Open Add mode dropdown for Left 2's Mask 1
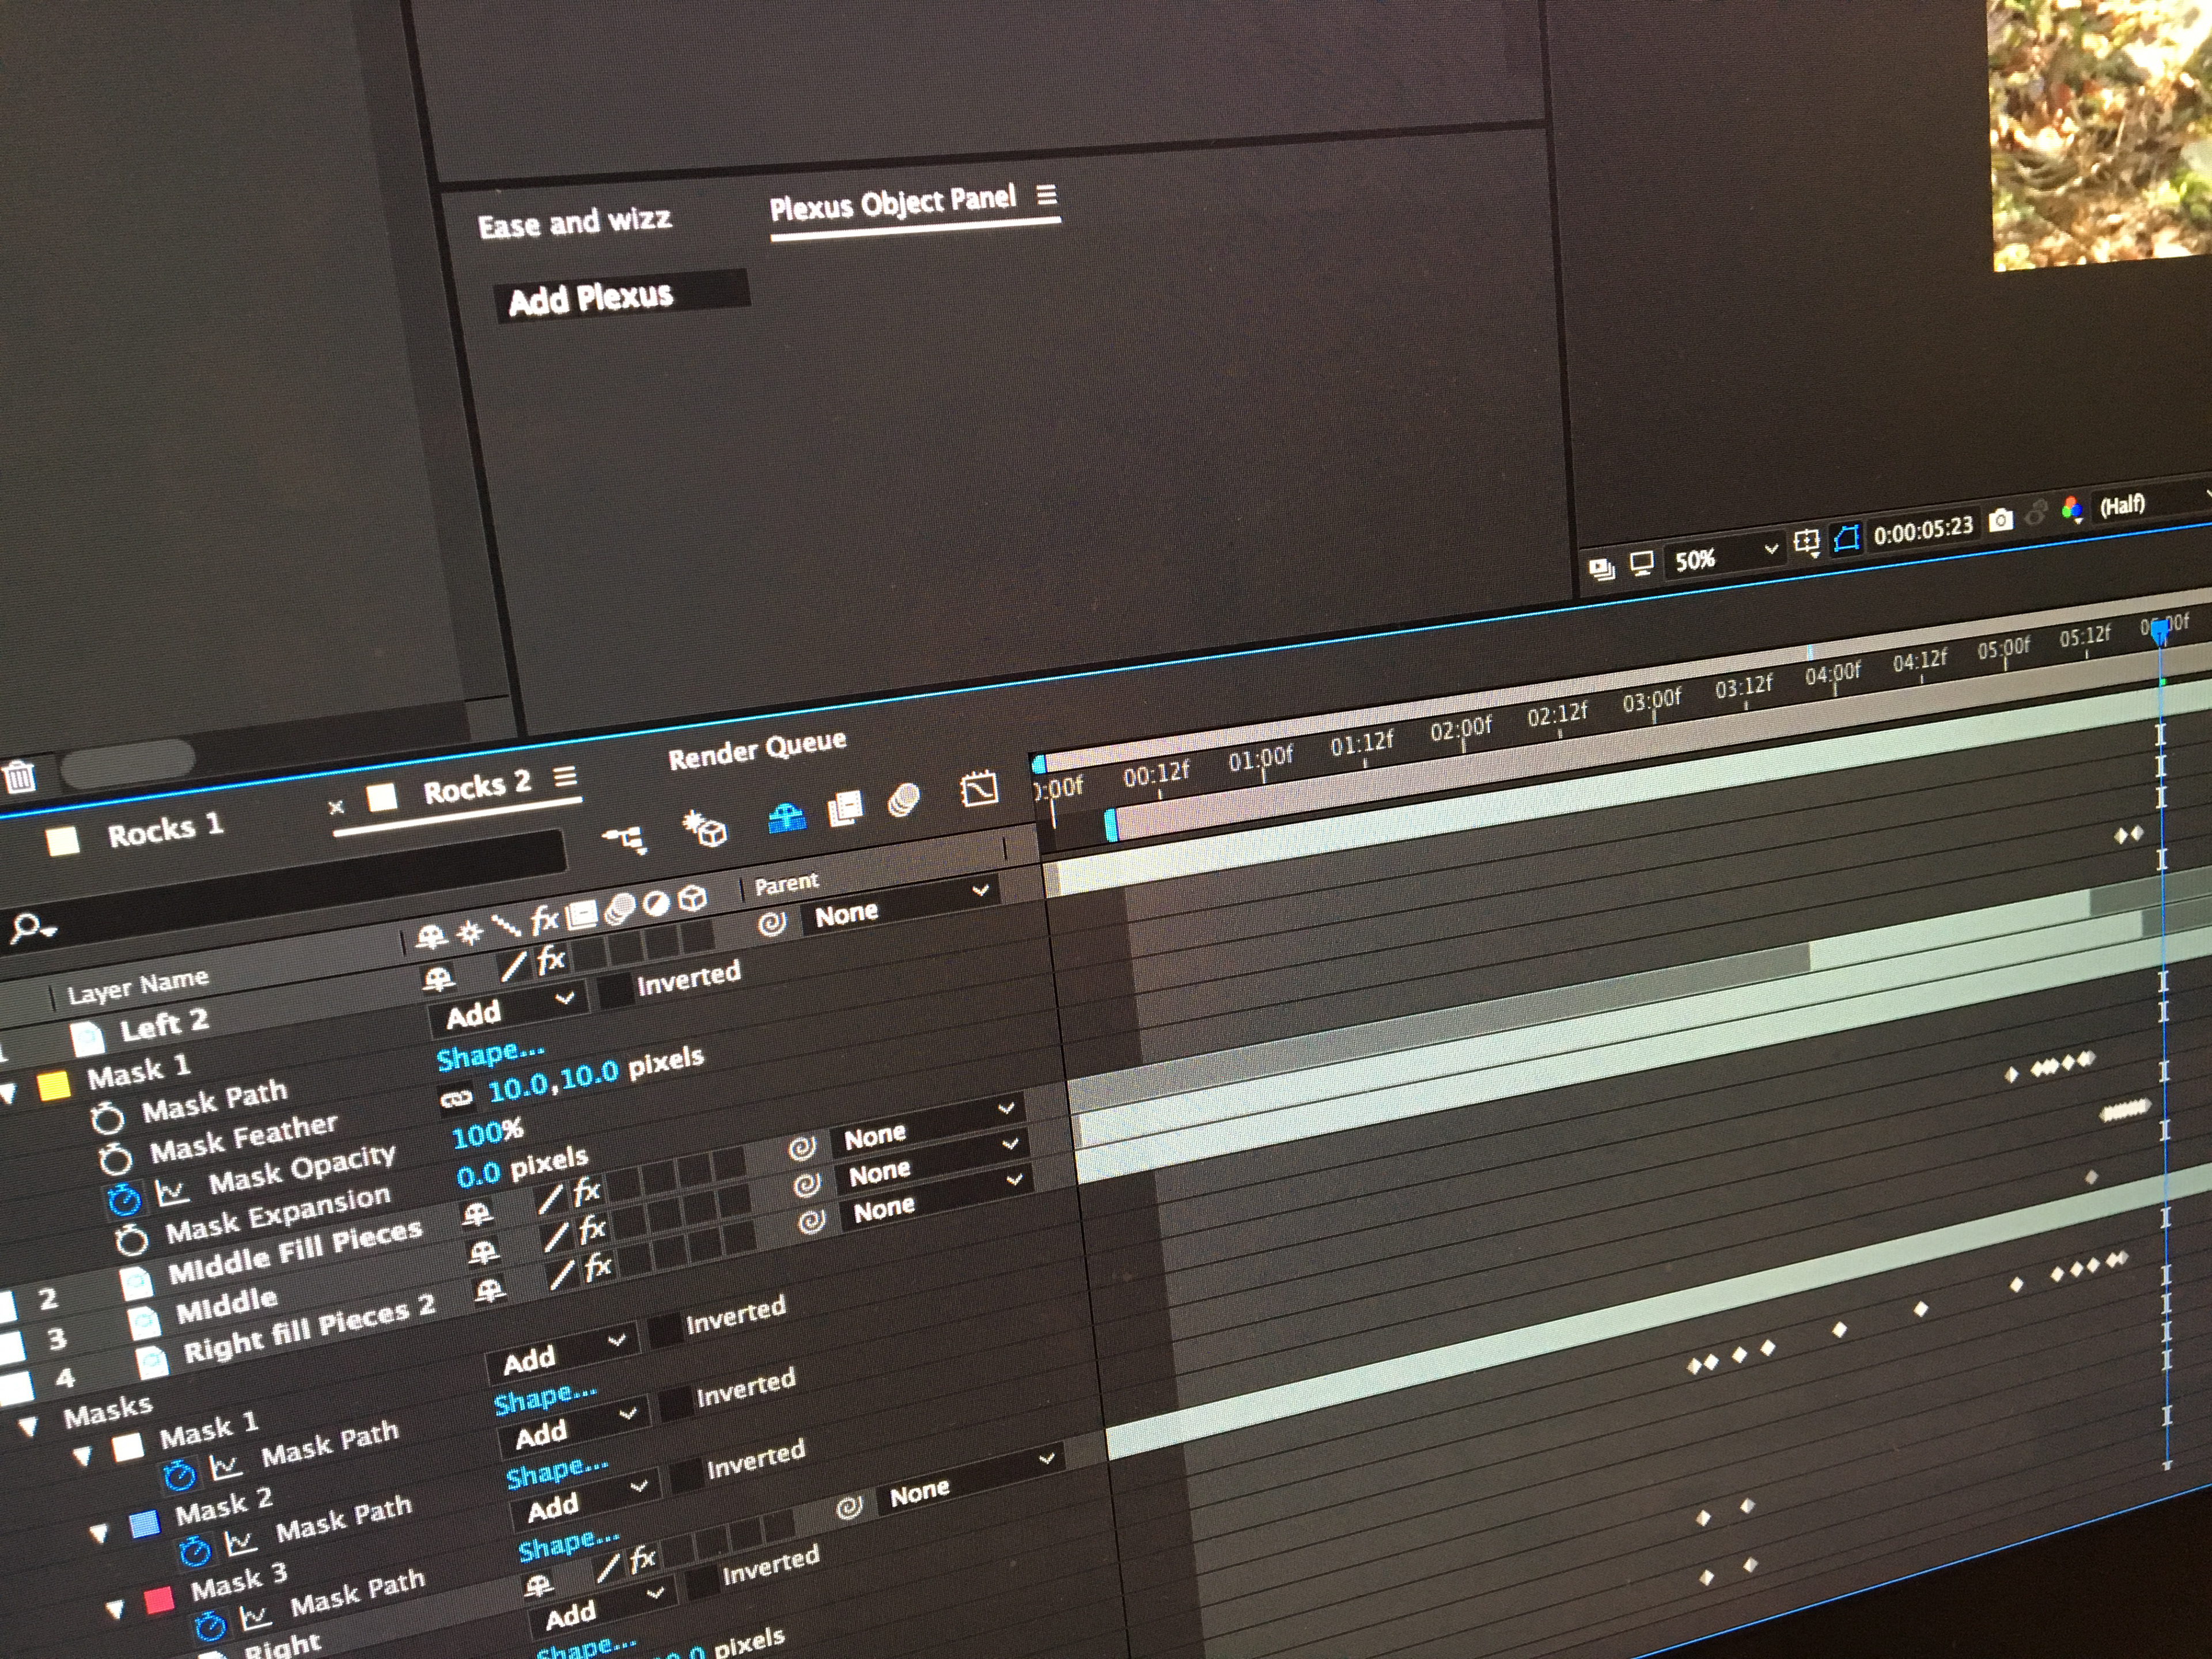This screenshot has height=1659, width=2212. click(508, 1009)
